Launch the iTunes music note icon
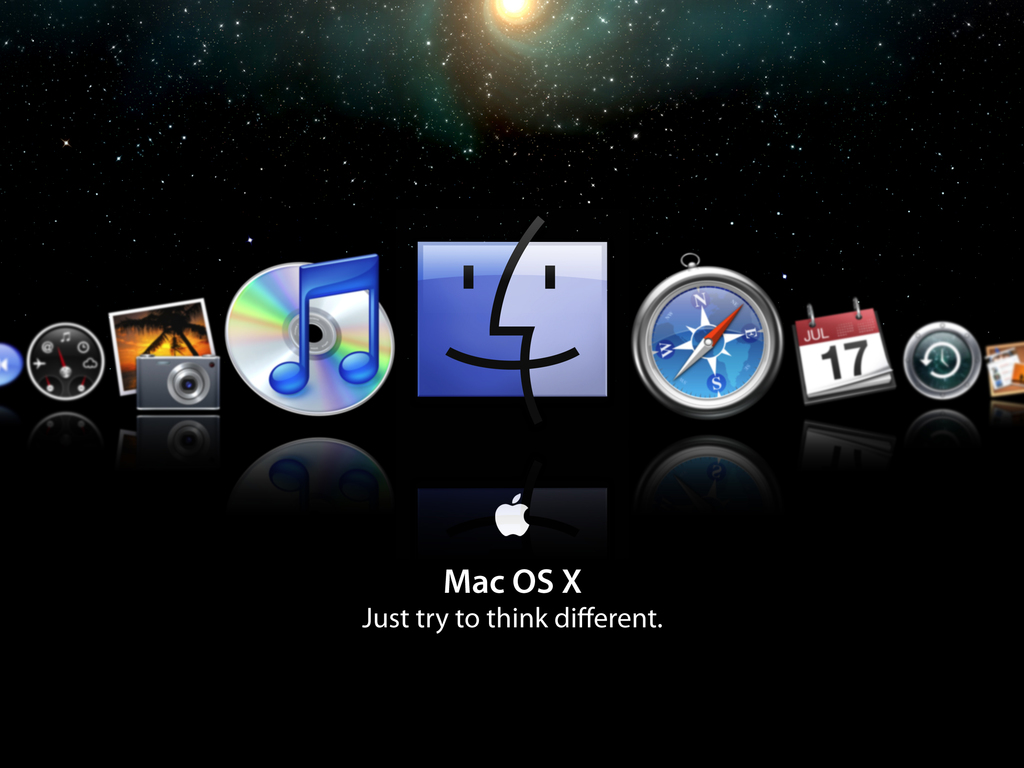 pyautogui.click(x=310, y=335)
